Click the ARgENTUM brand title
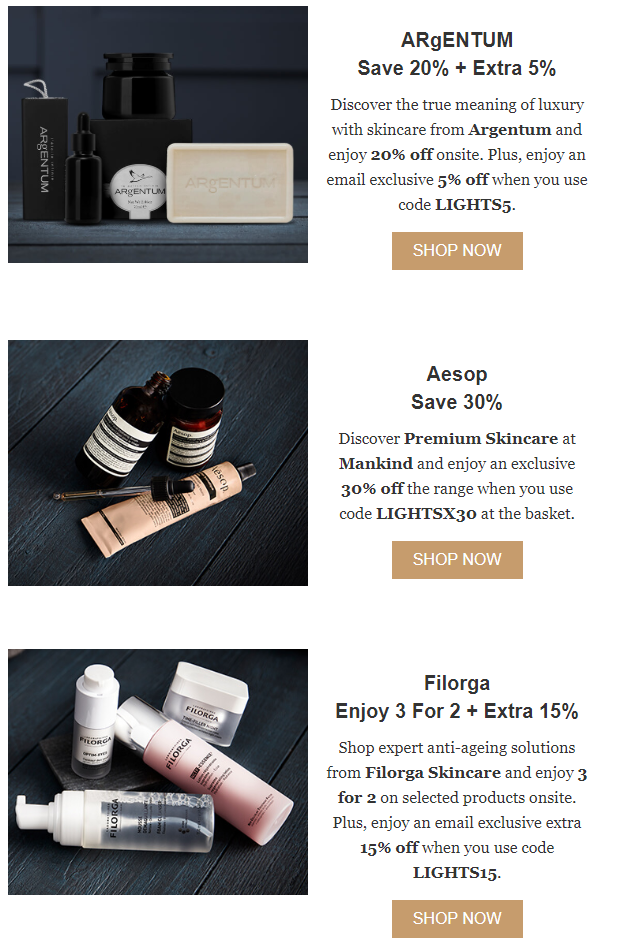 (456, 40)
